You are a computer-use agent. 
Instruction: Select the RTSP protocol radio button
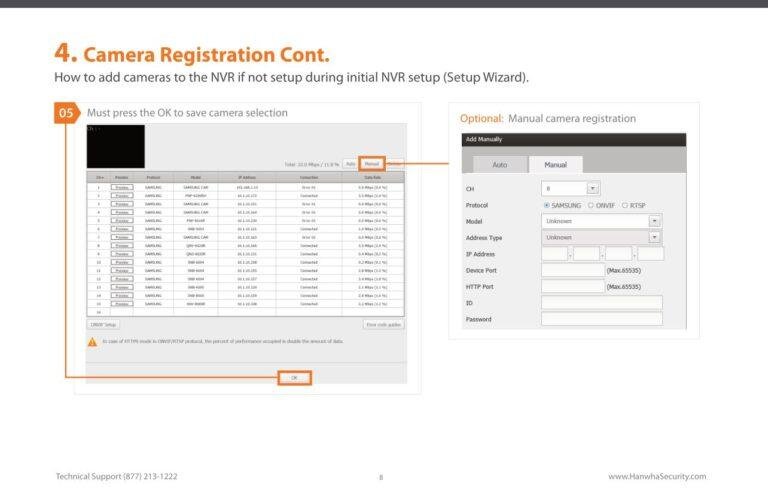624,206
